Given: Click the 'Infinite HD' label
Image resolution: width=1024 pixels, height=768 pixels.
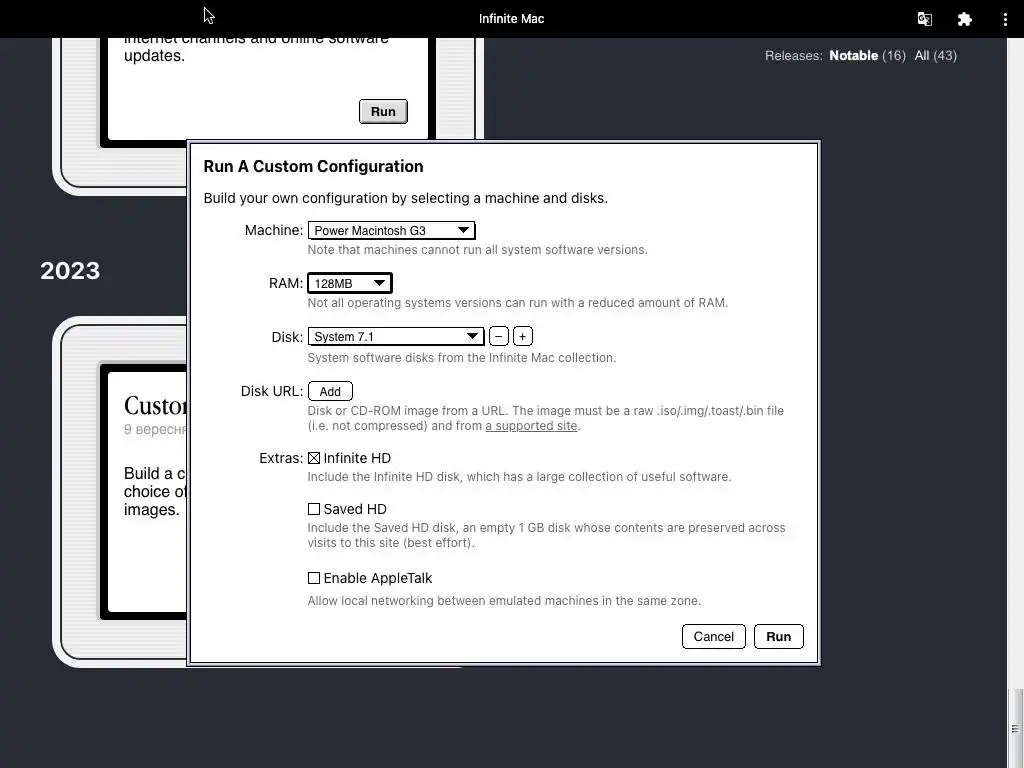Looking at the screenshot, I should [x=357, y=458].
